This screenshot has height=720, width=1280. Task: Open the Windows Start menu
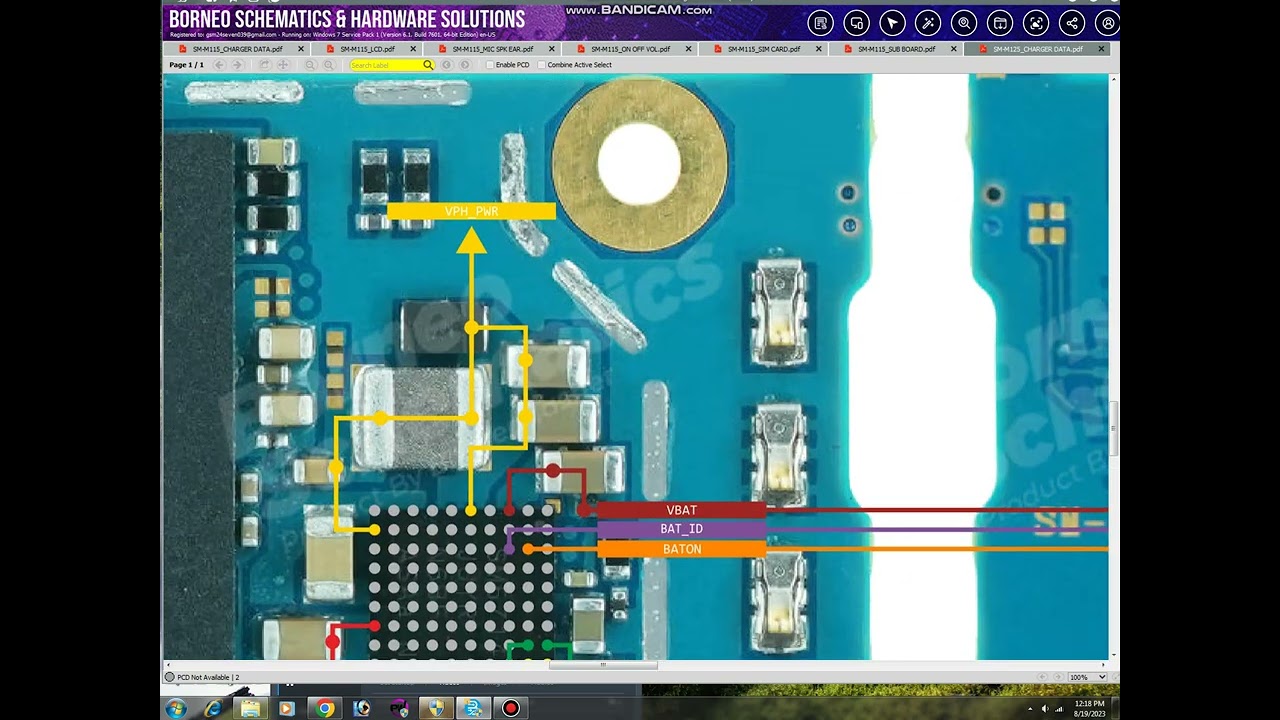(176, 708)
